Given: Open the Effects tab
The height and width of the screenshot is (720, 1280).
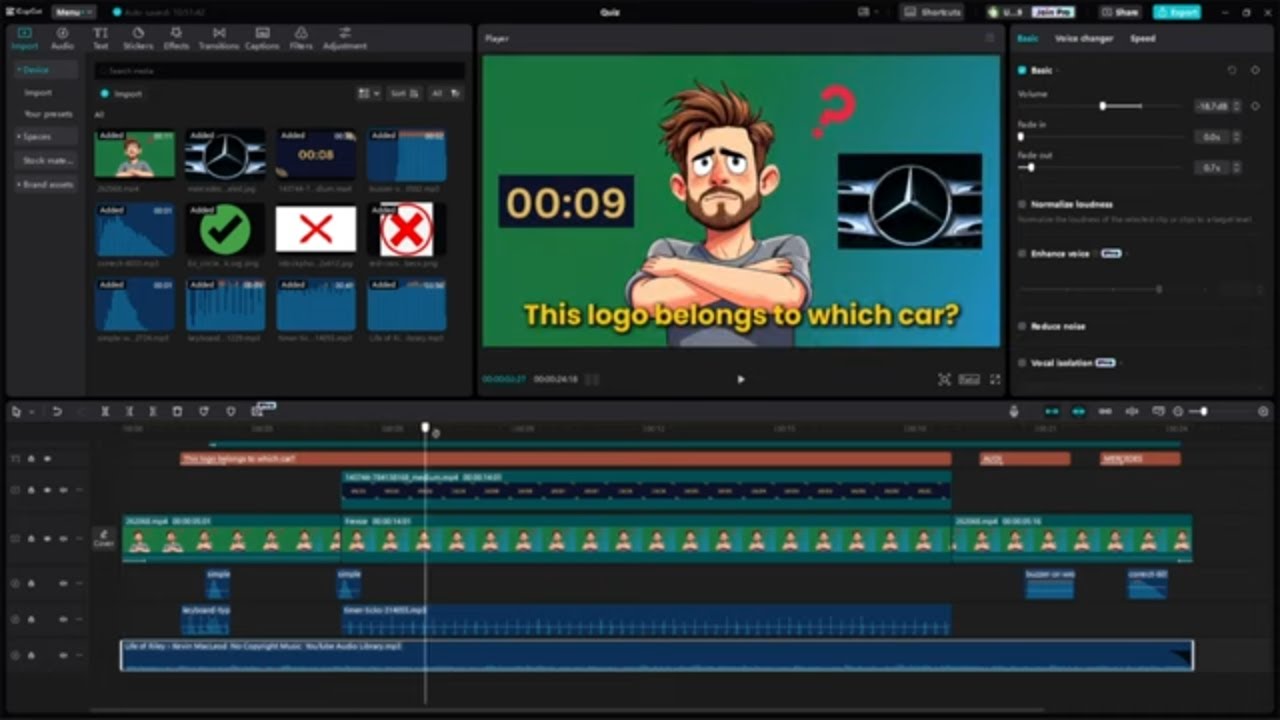Looking at the screenshot, I should click(176, 38).
